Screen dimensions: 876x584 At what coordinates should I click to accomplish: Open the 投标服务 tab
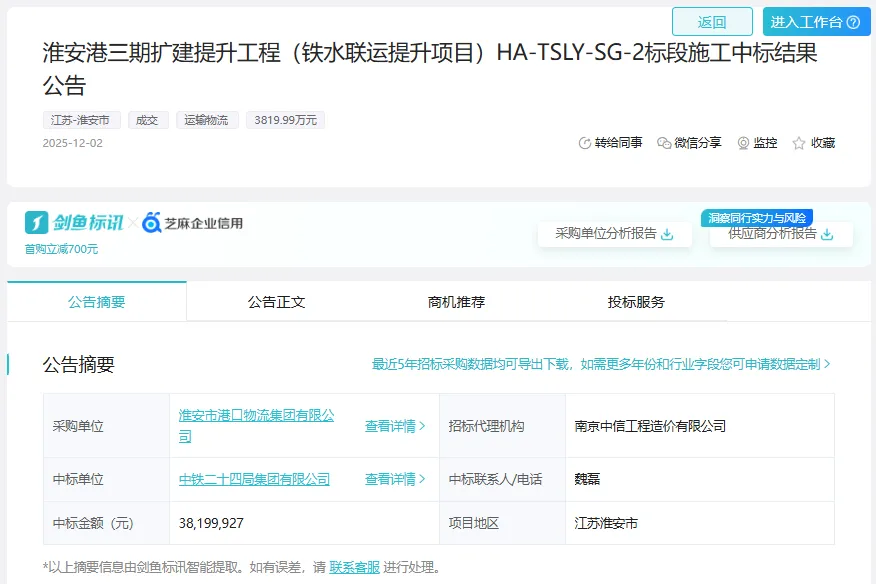tap(636, 302)
